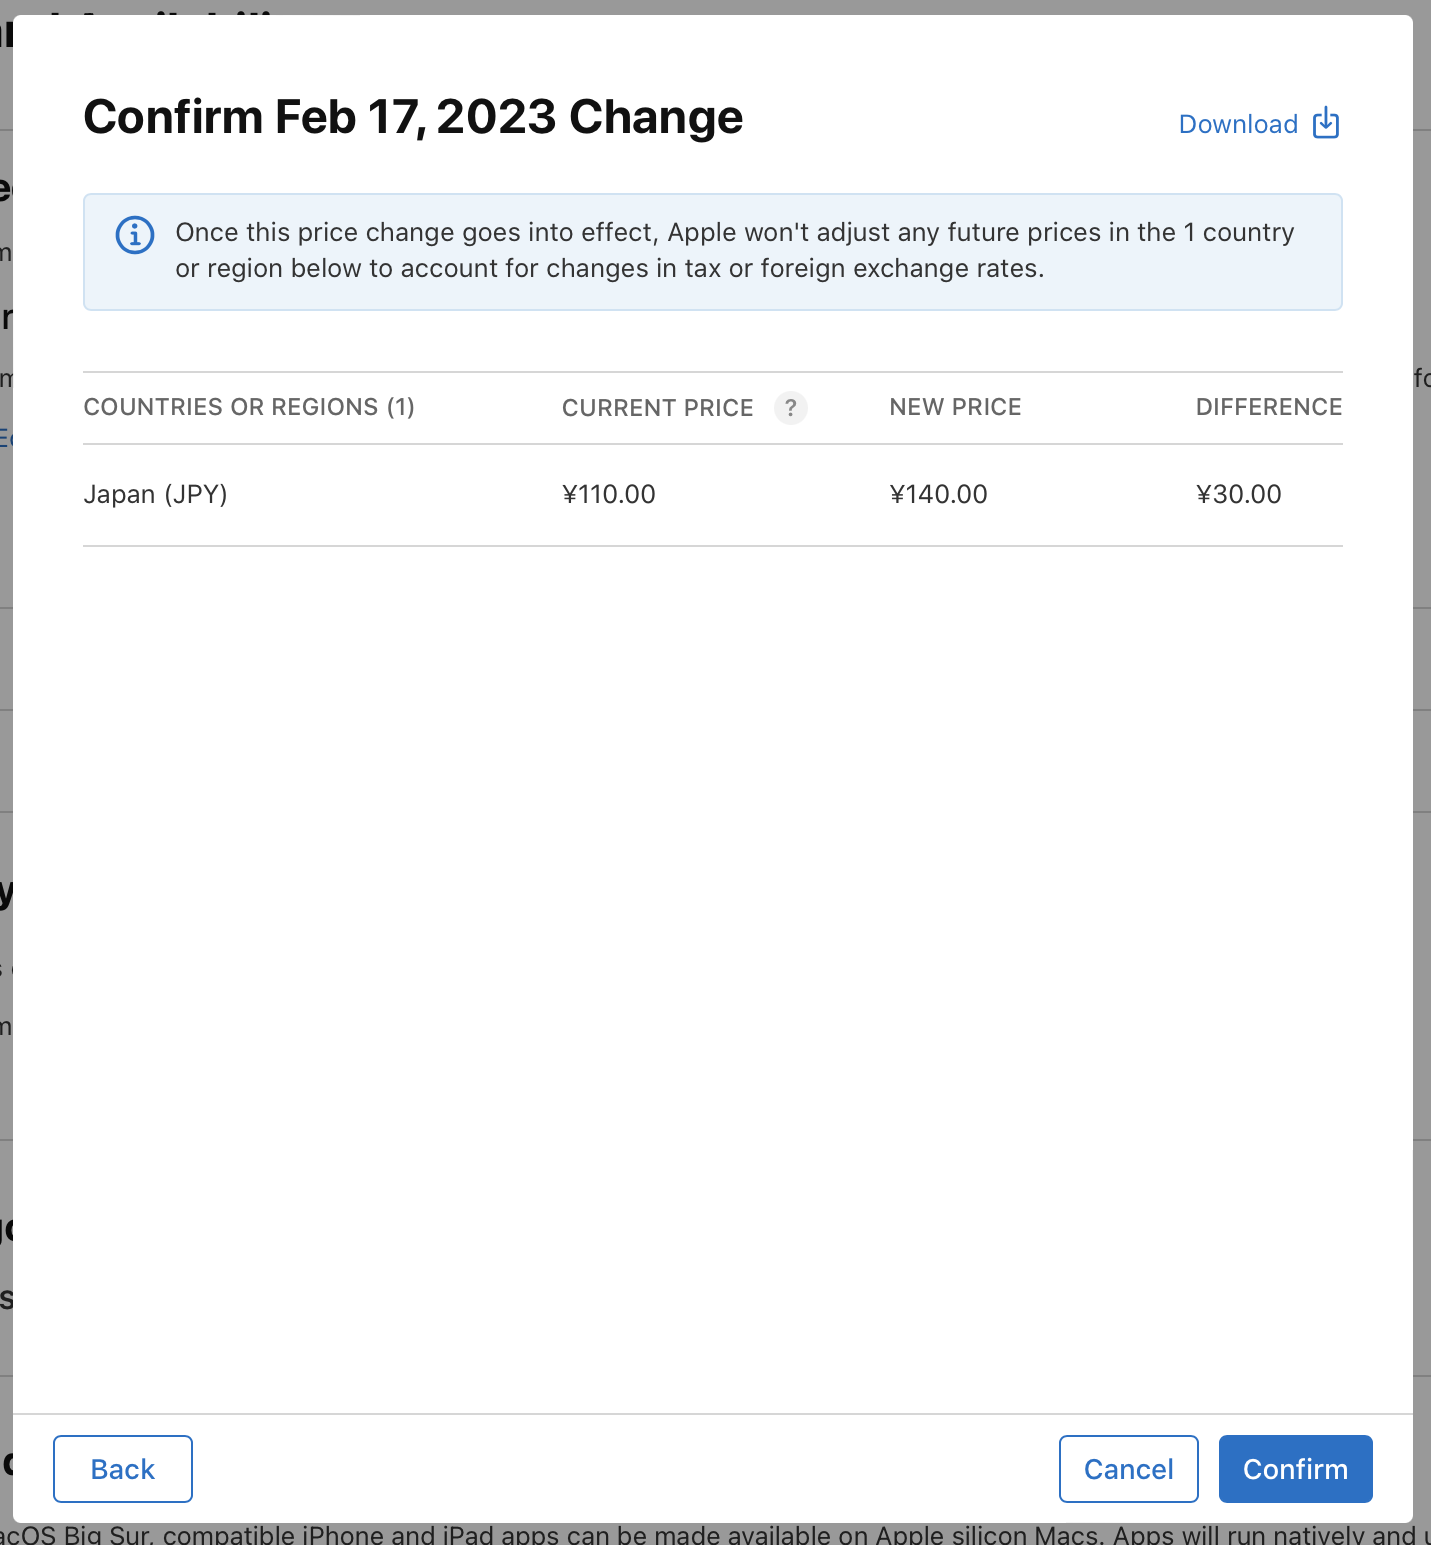Click the dialog title Confirm Feb 17, 2023 Change
This screenshot has width=1431, height=1545.
[414, 116]
